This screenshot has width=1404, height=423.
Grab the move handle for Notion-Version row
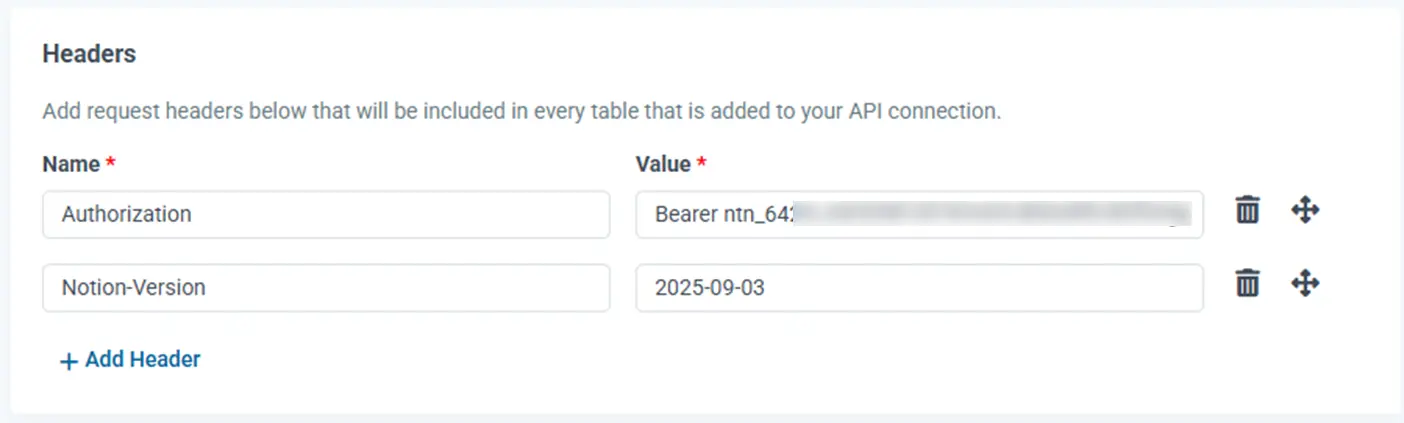tap(1305, 285)
